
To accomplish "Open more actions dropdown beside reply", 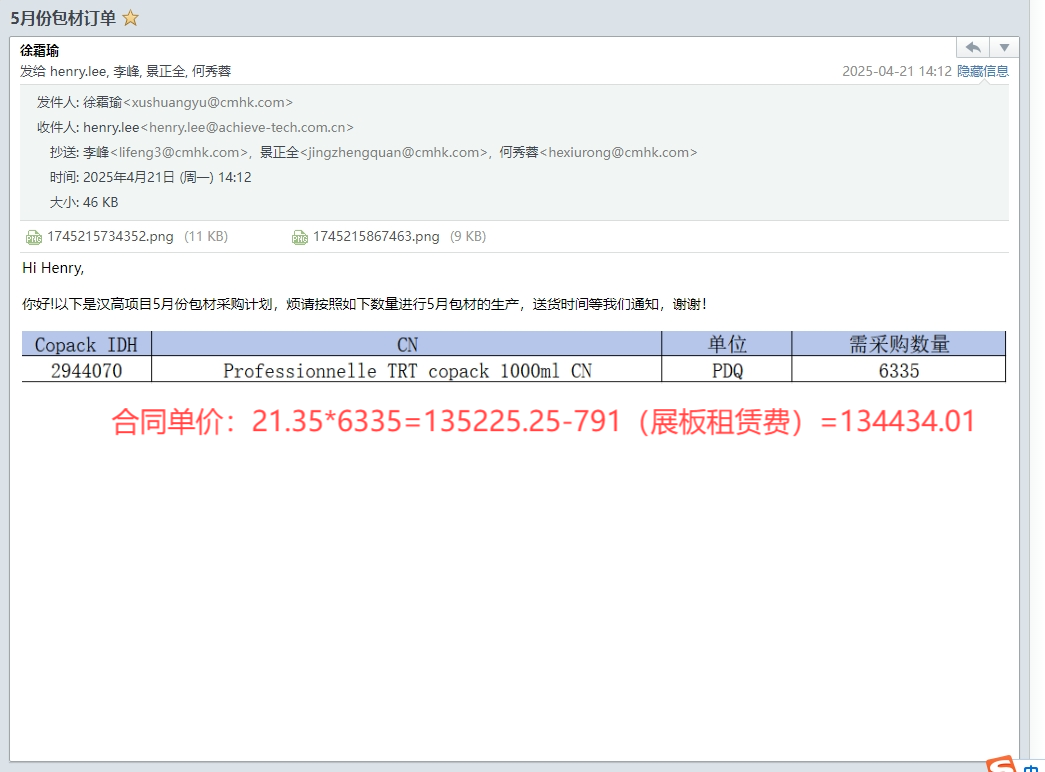I will (1004, 48).
